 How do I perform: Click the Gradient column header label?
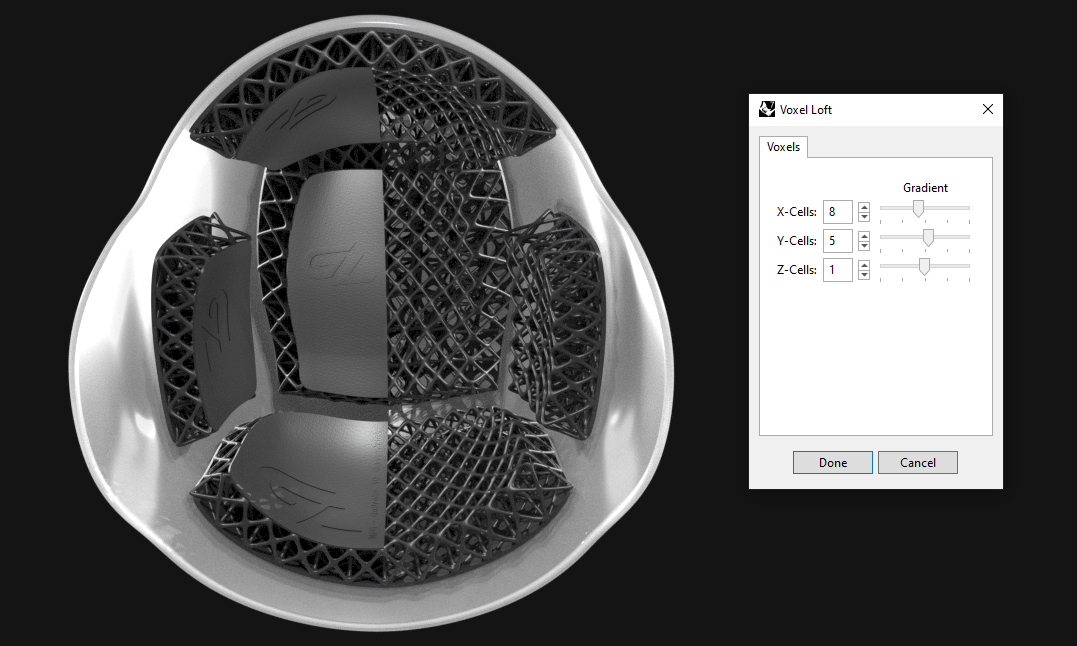[925, 187]
